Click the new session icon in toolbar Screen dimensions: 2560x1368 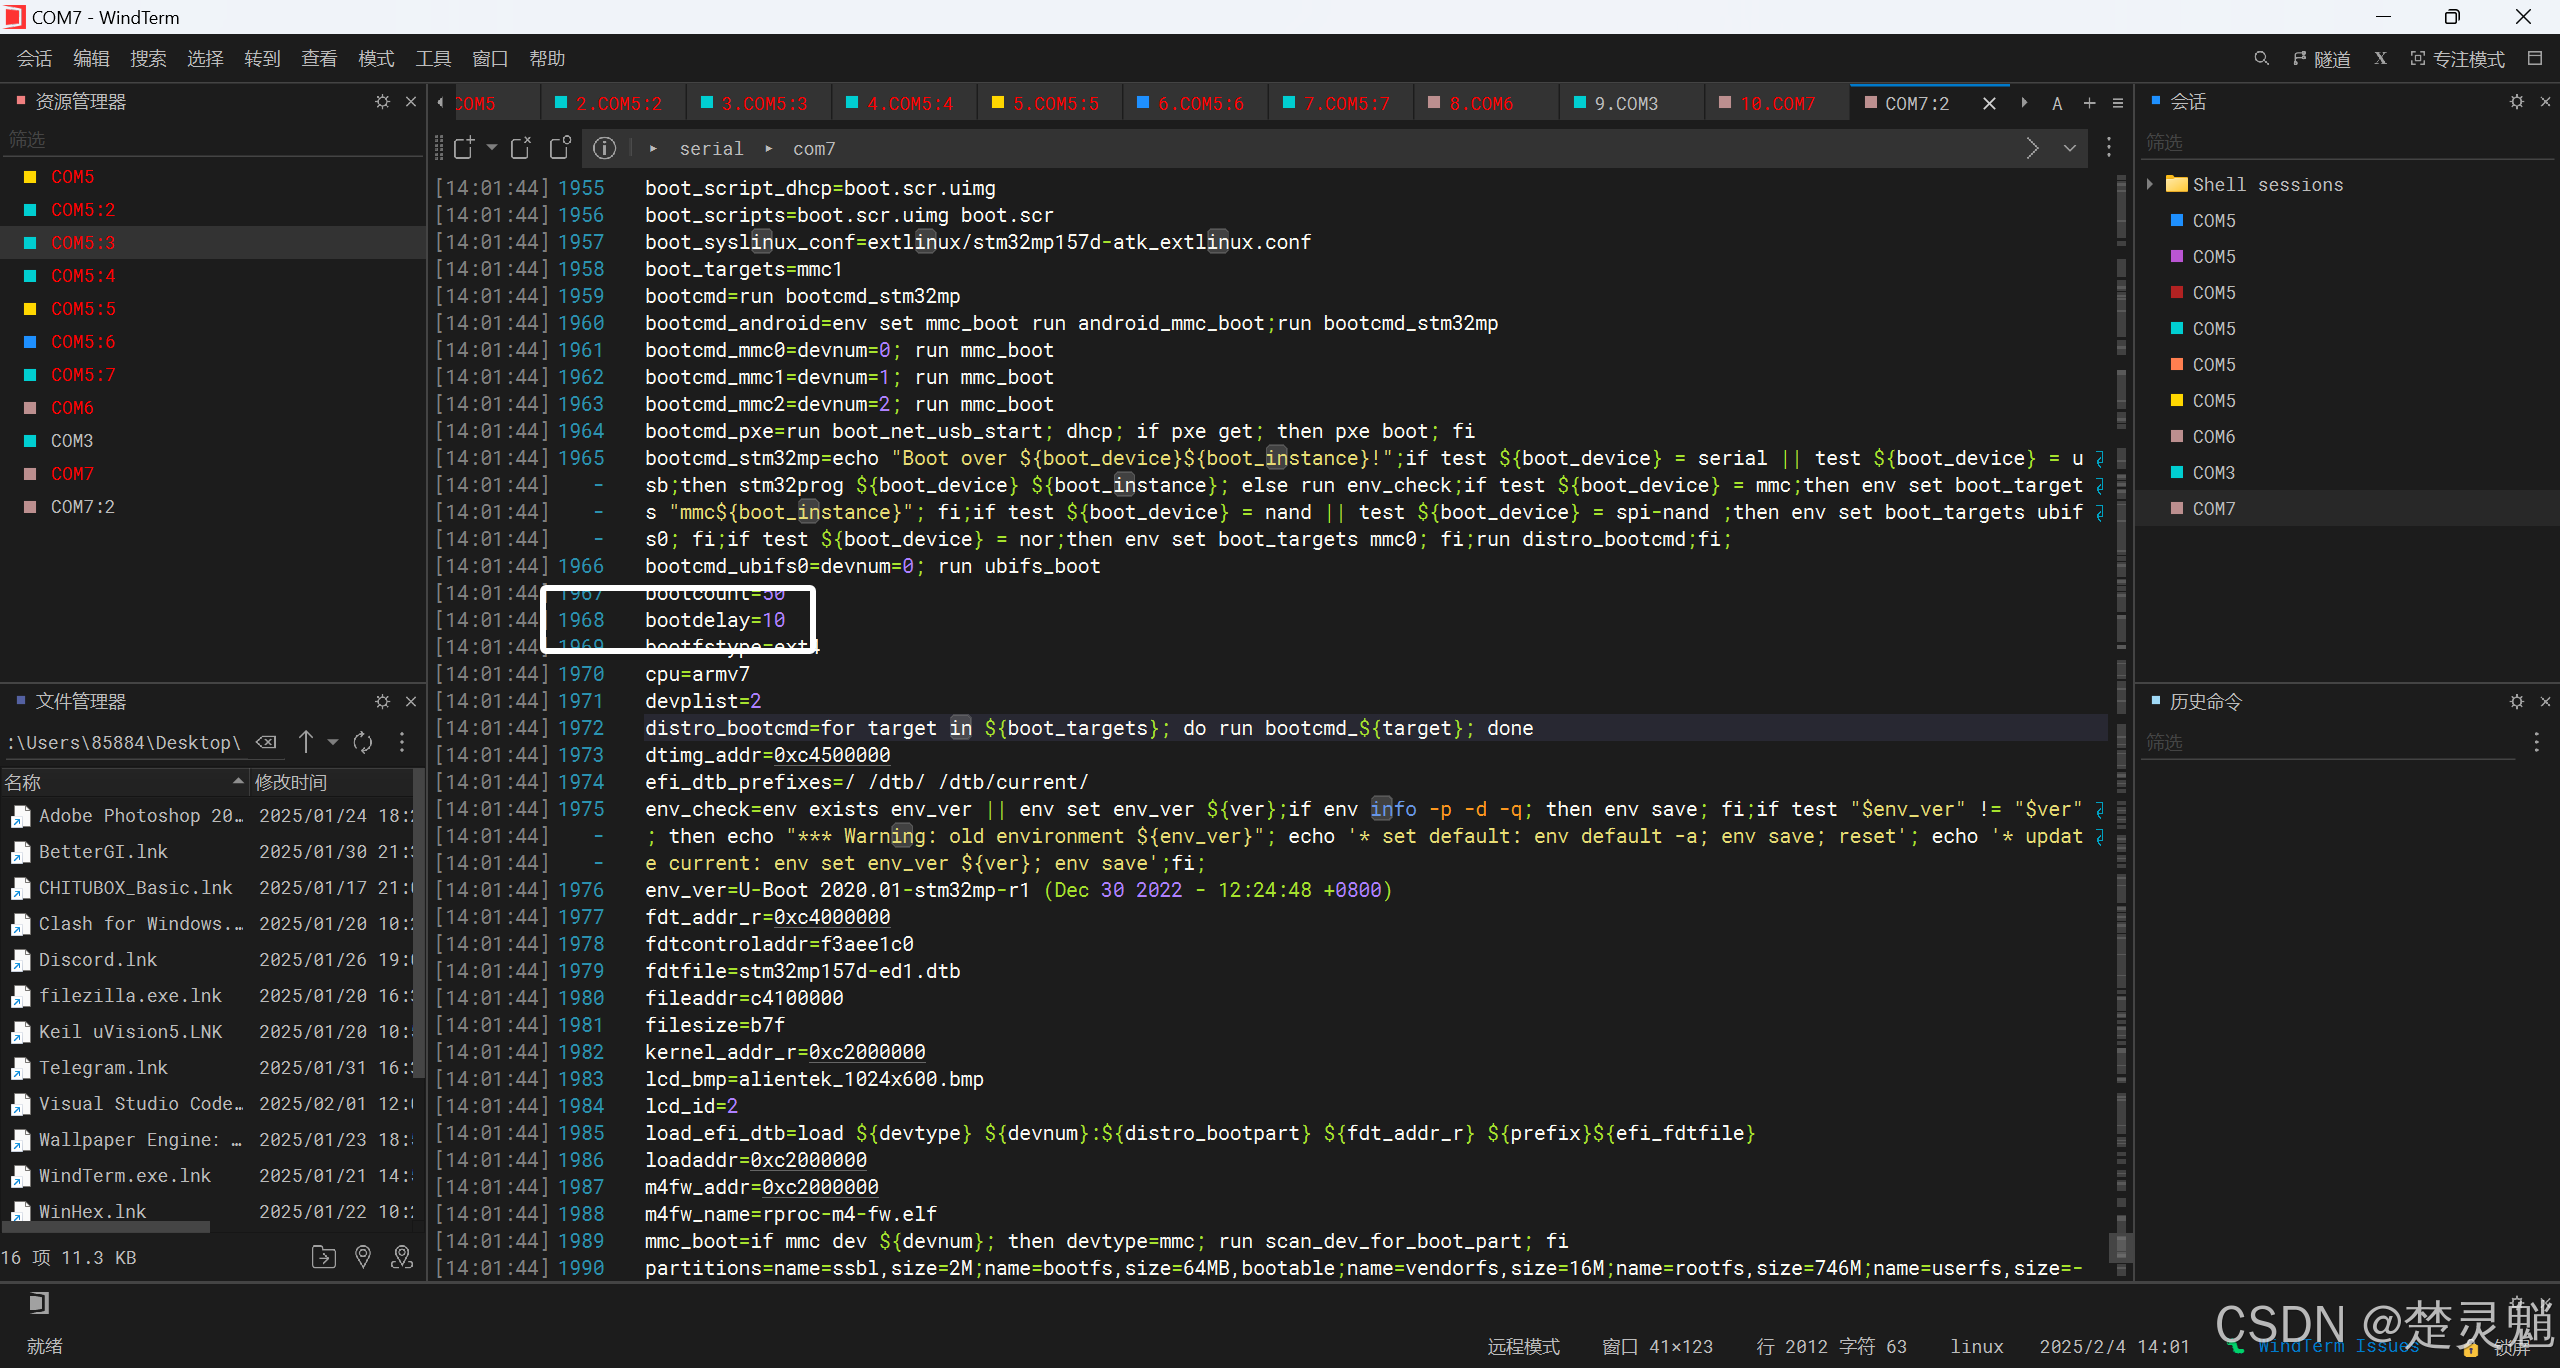[463, 149]
